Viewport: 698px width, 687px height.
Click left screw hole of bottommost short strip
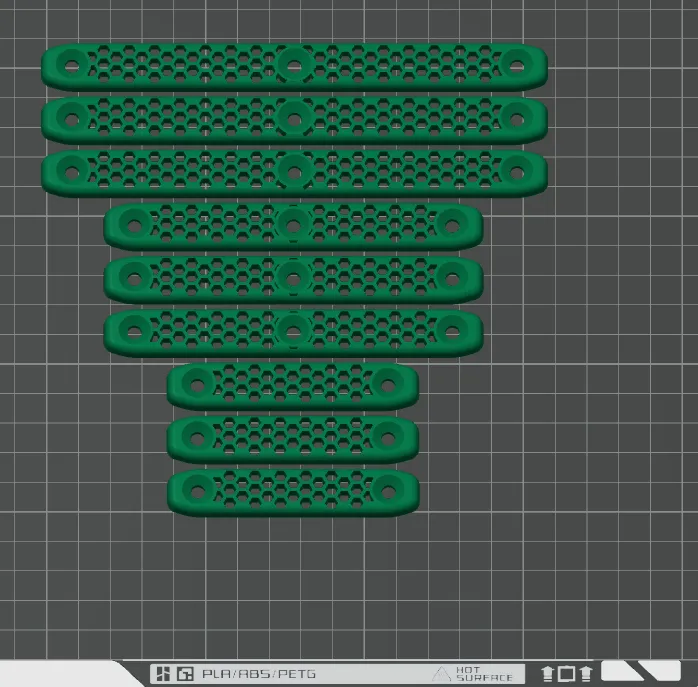(x=198, y=492)
